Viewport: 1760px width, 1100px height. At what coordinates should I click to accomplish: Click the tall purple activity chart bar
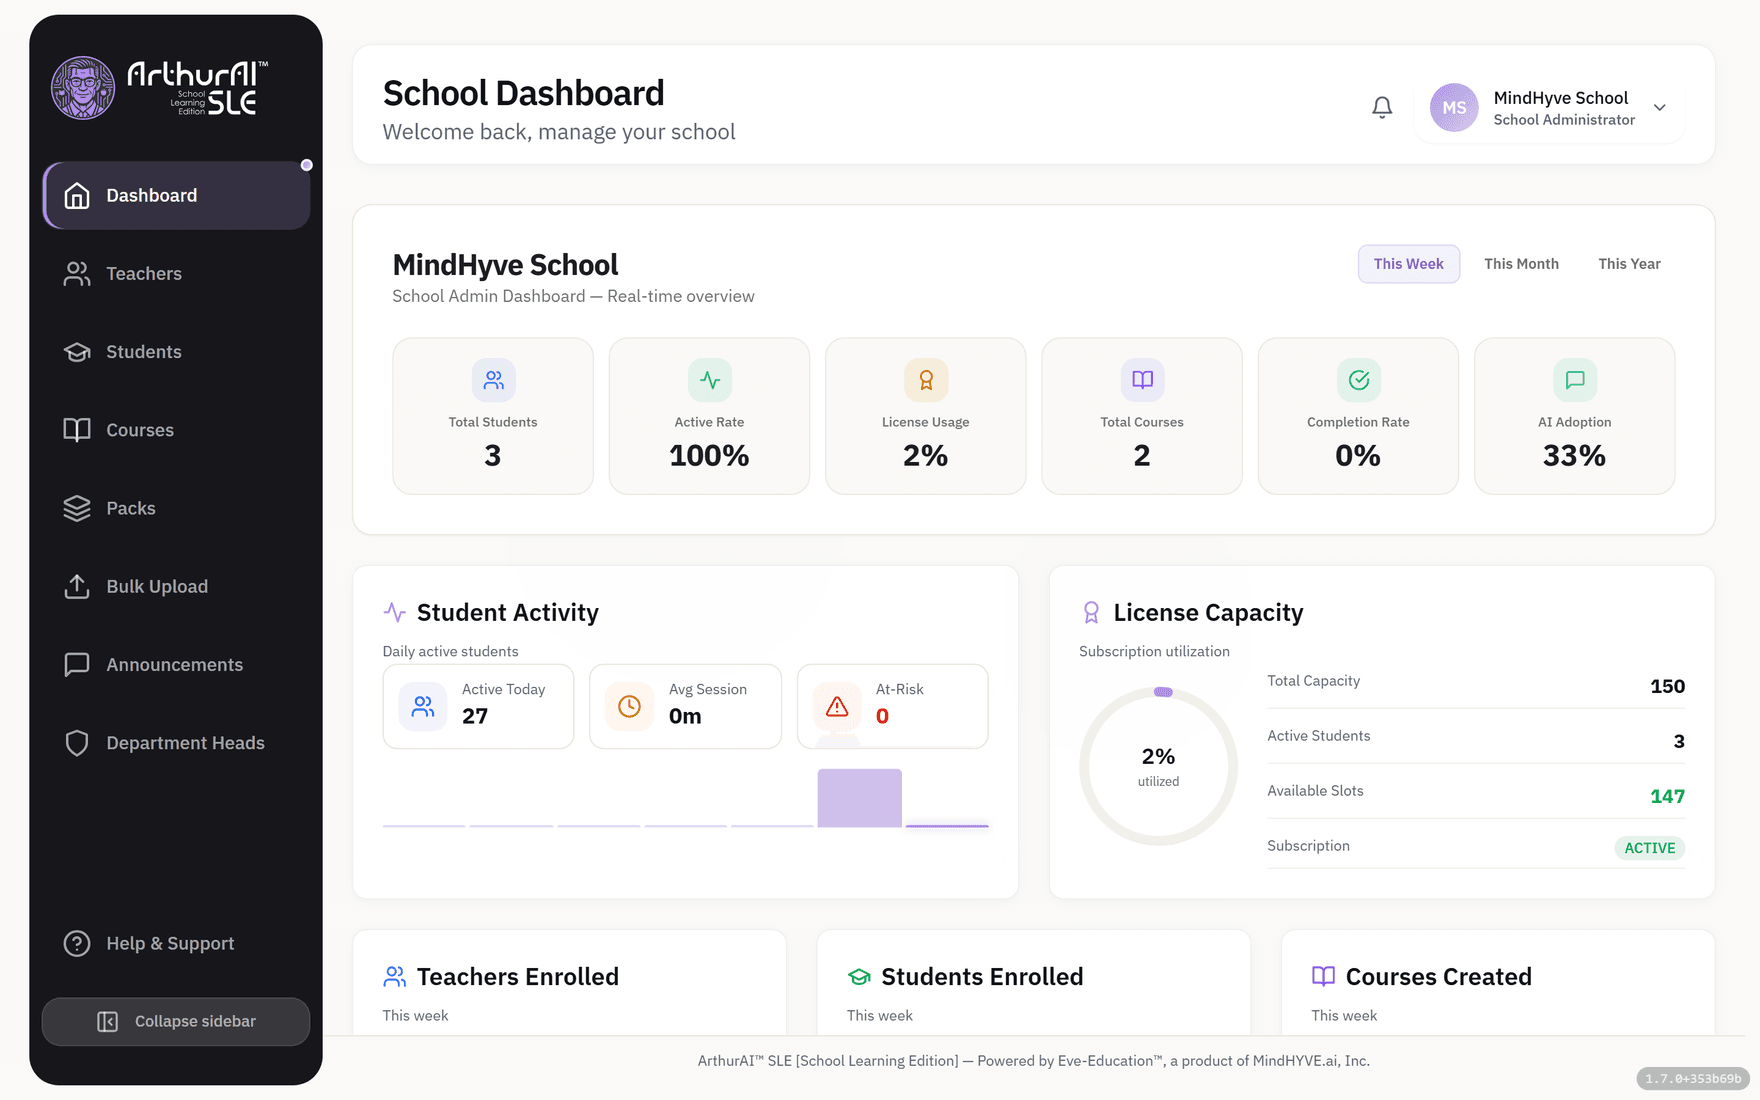coord(860,798)
